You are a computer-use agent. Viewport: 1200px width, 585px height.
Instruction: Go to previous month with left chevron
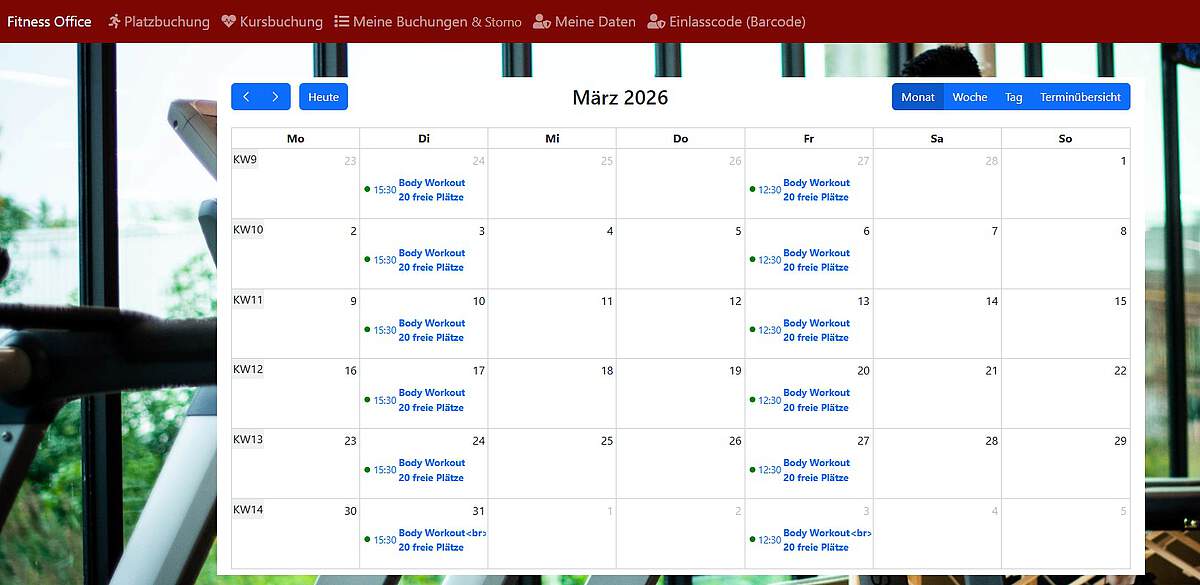246,97
